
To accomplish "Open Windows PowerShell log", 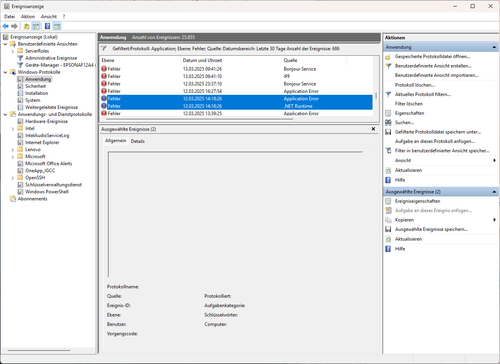I will pos(47,192).
